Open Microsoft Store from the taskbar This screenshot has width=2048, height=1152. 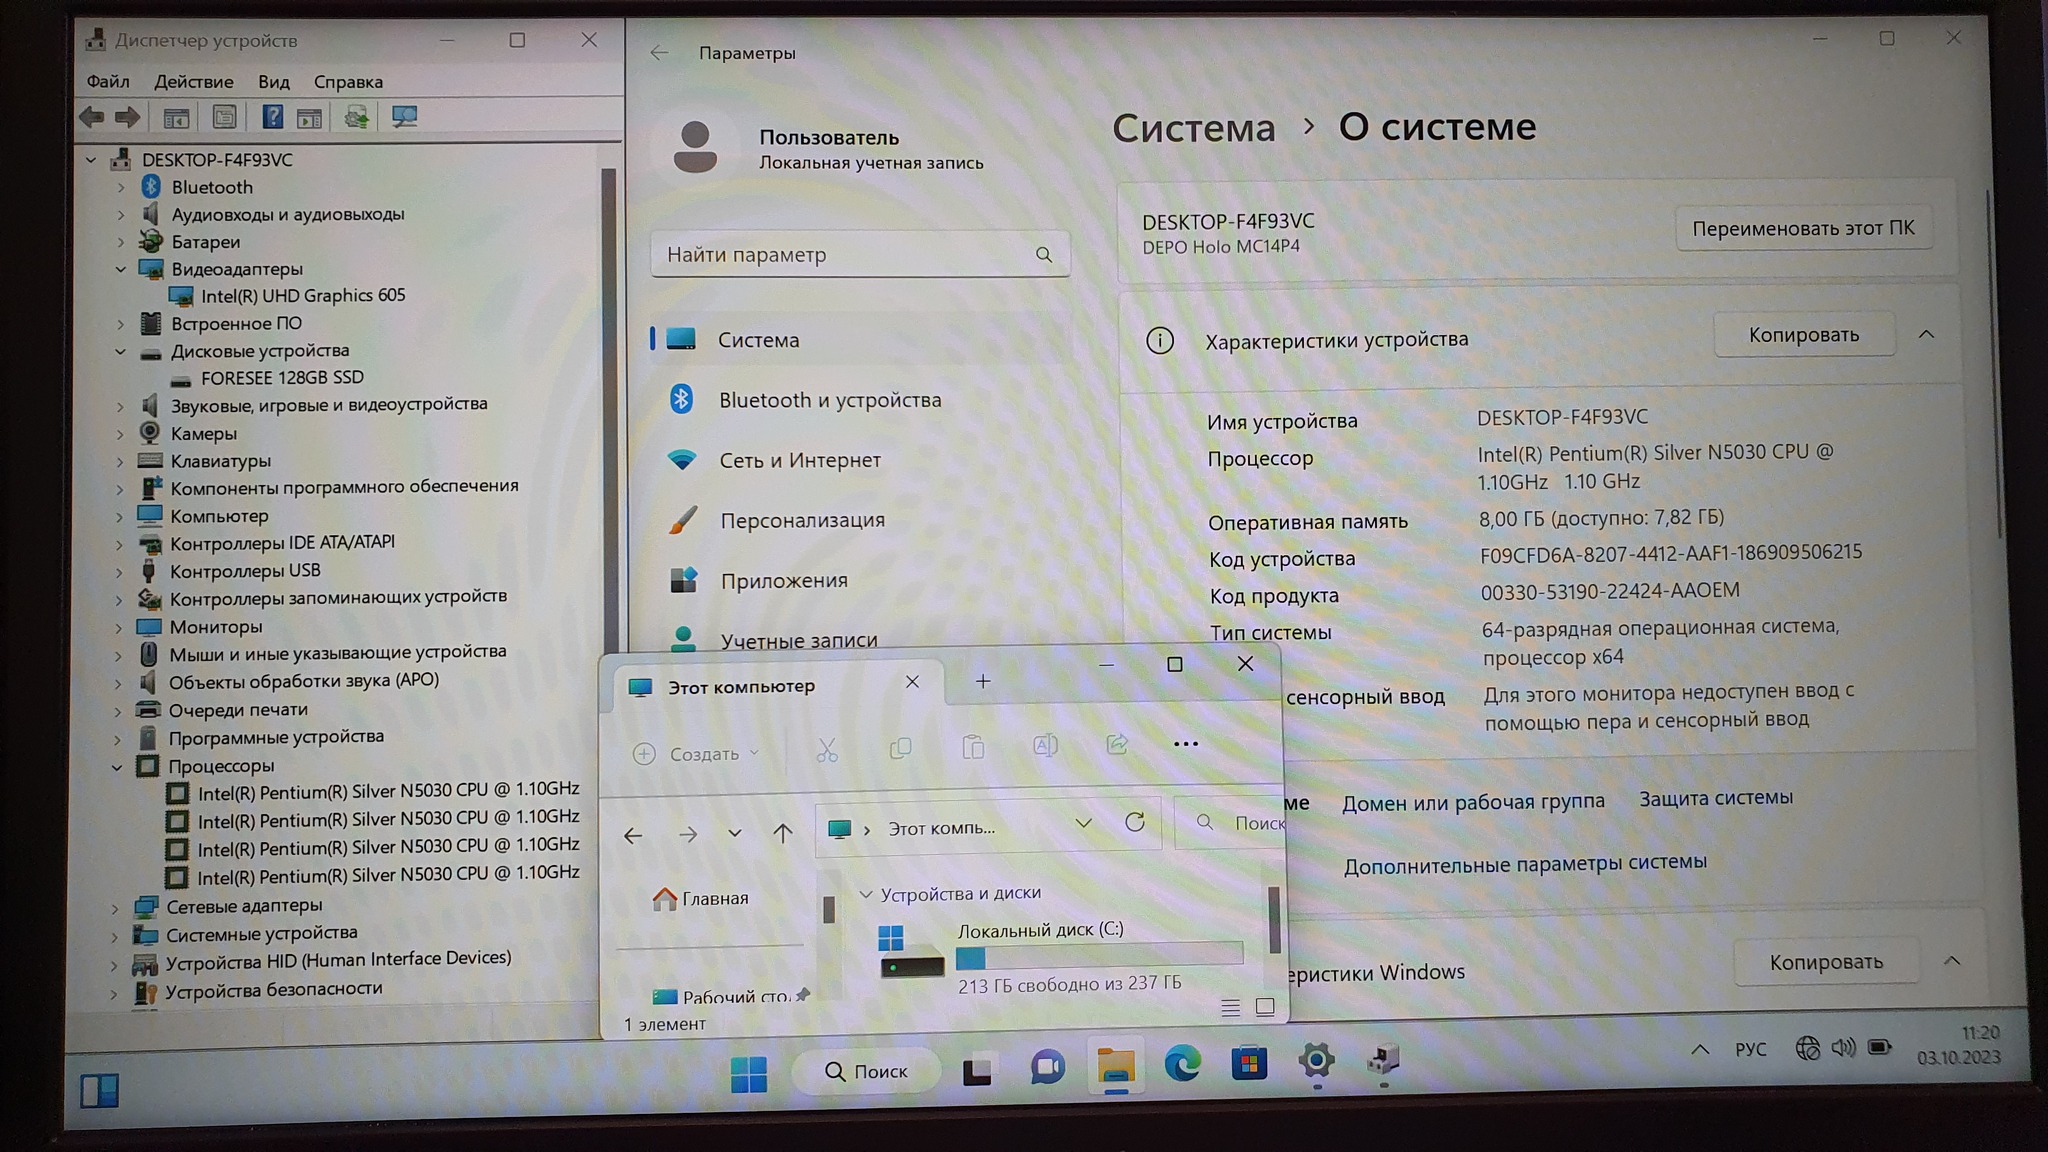(1249, 1064)
